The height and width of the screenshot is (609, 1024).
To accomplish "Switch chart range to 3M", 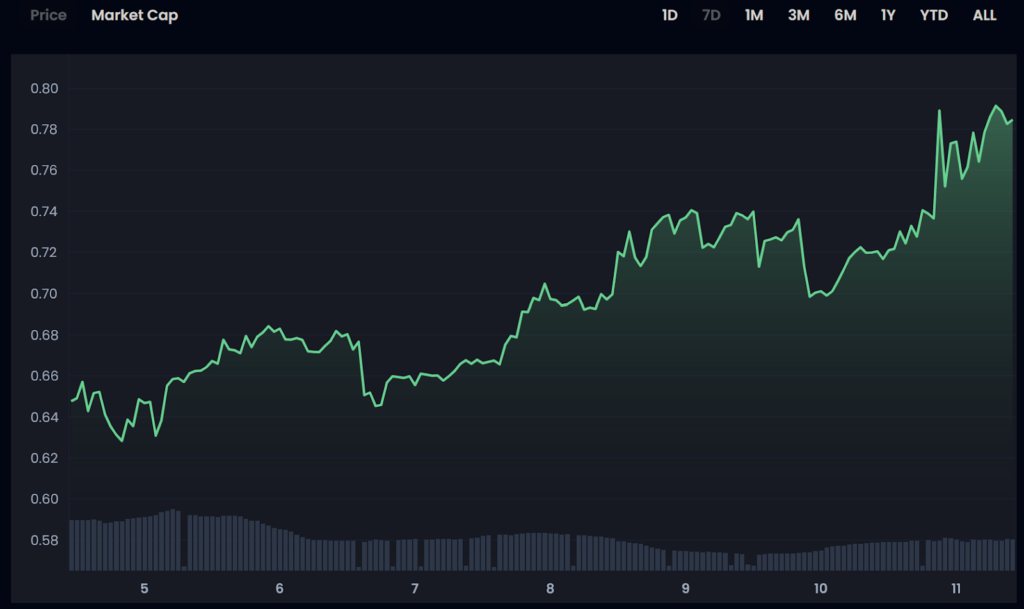I will click(798, 16).
